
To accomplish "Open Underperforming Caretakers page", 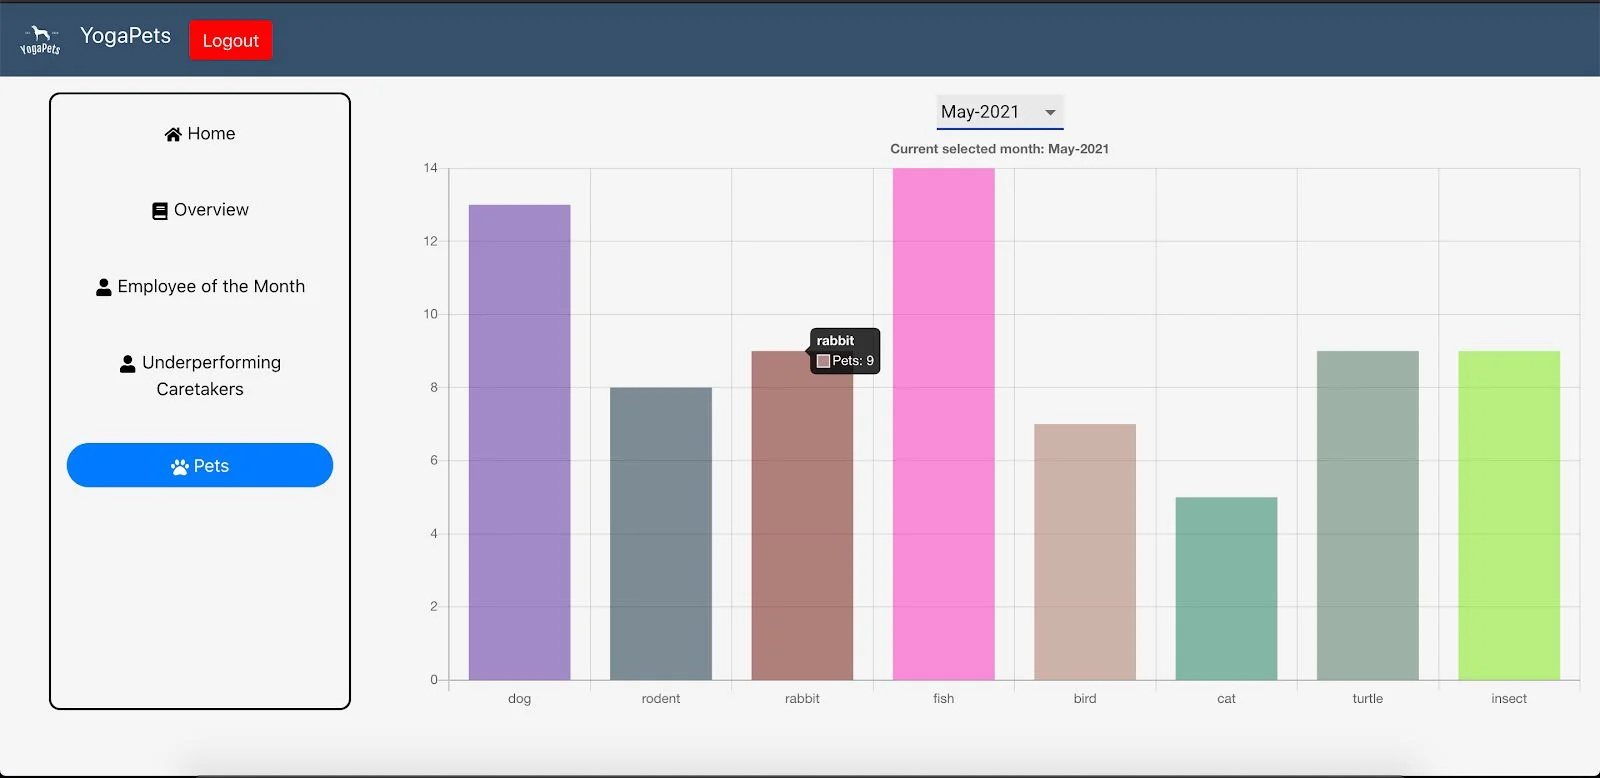I will (200, 375).
